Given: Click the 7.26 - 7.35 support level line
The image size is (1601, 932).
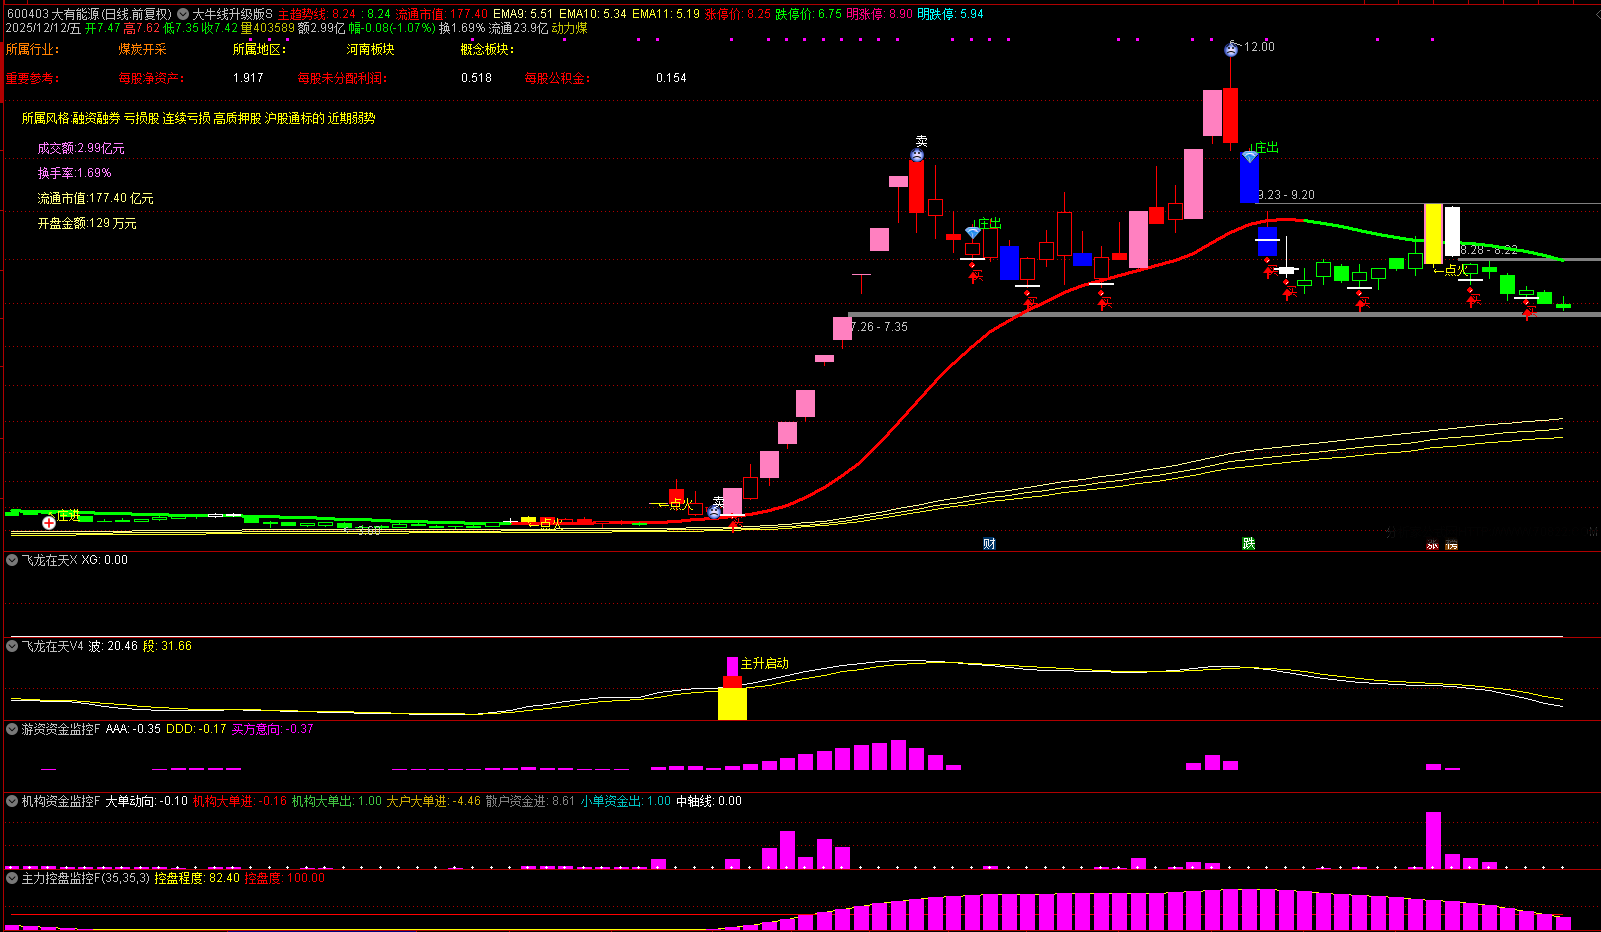Looking at the screenshot, I should [x=1224, y=315].
